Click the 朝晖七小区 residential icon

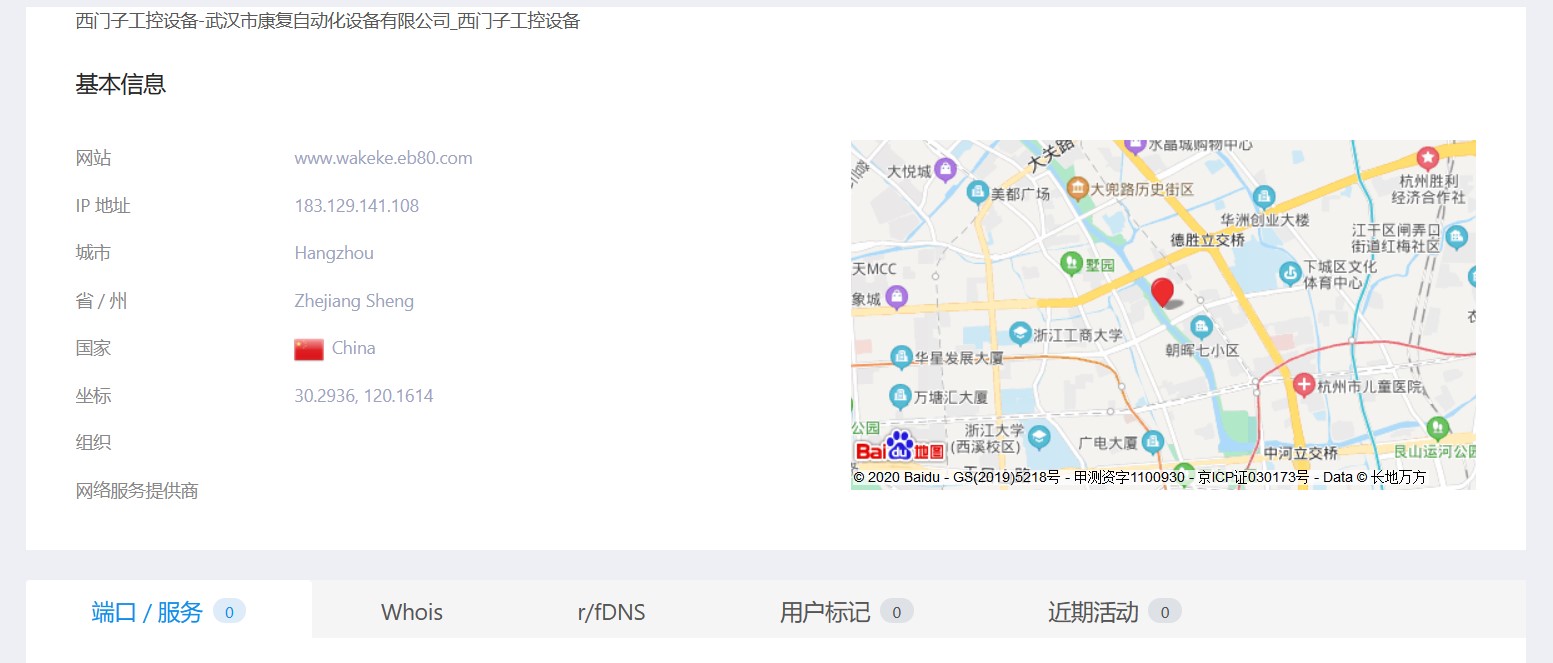pos(1202,327)
